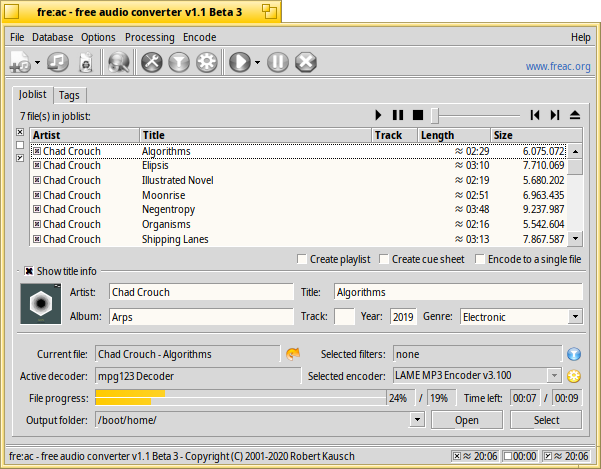
Task: Click the eject disc icon
Action: [575, 115]
